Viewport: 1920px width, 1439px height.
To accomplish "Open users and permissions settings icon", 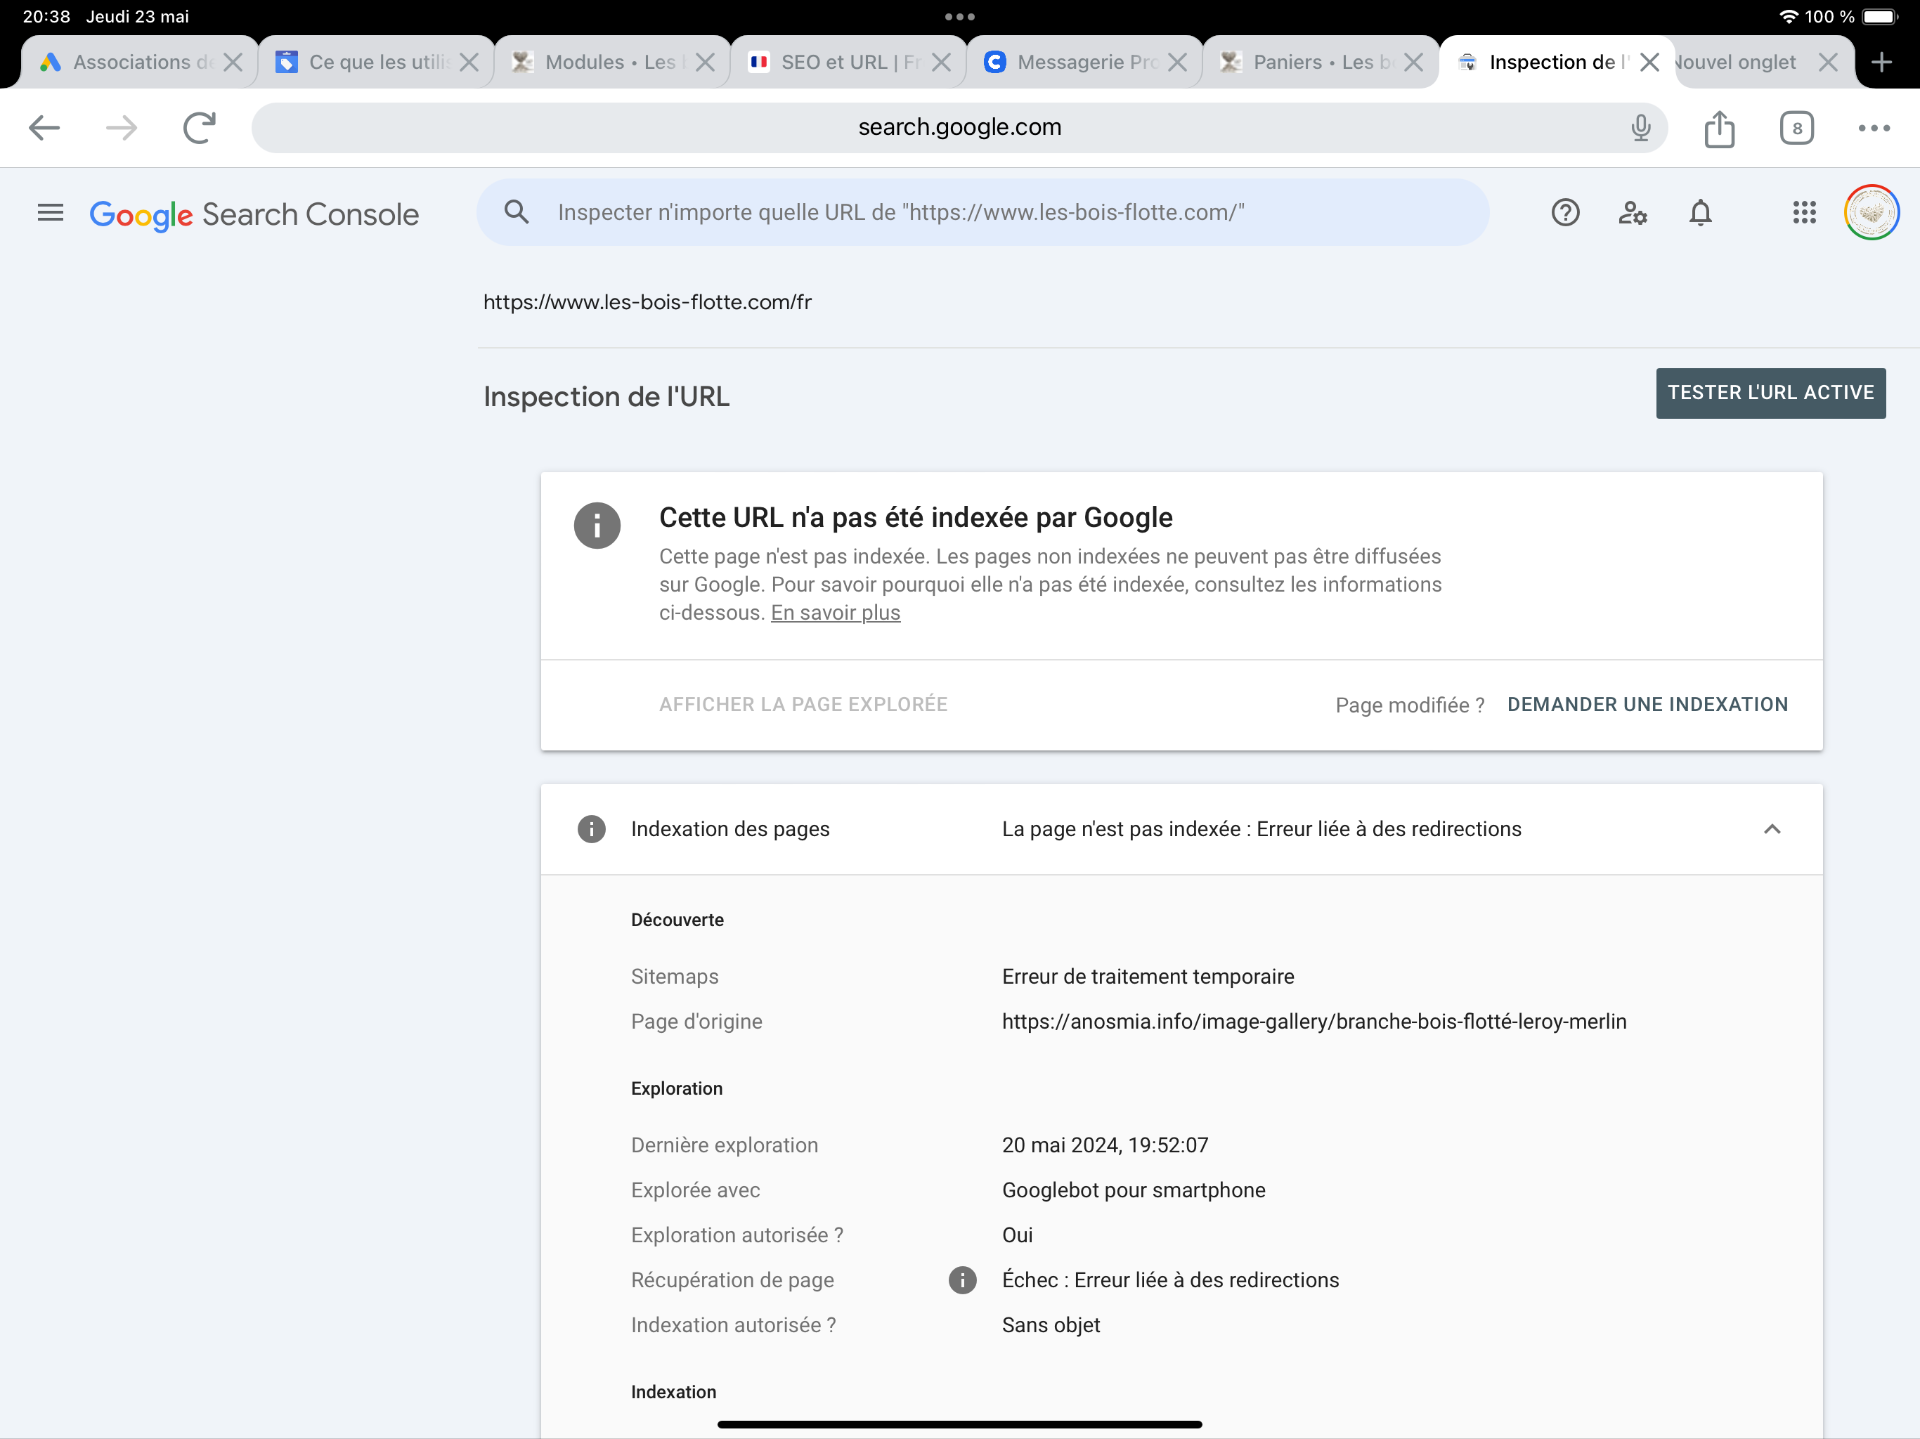I will [1632, 213].
